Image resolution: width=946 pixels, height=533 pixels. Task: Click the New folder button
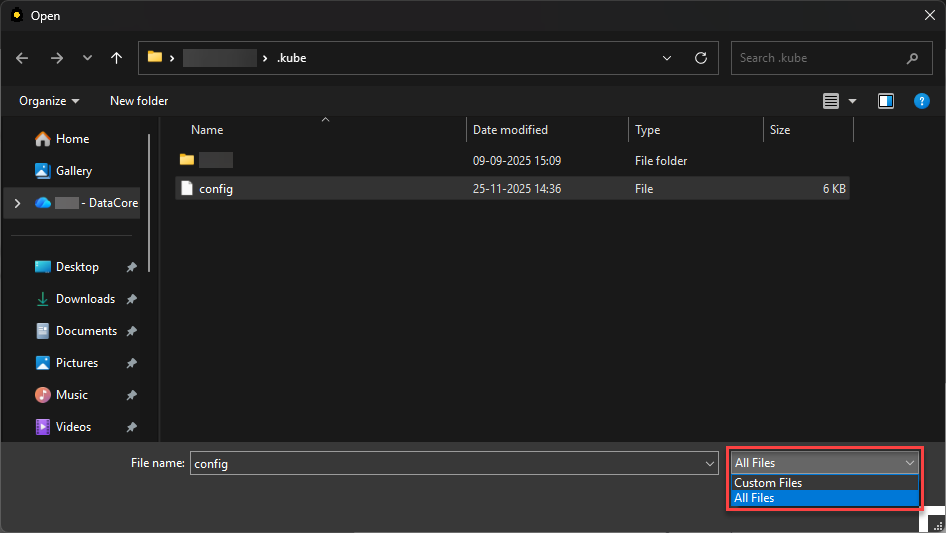(x=139, y=101)
